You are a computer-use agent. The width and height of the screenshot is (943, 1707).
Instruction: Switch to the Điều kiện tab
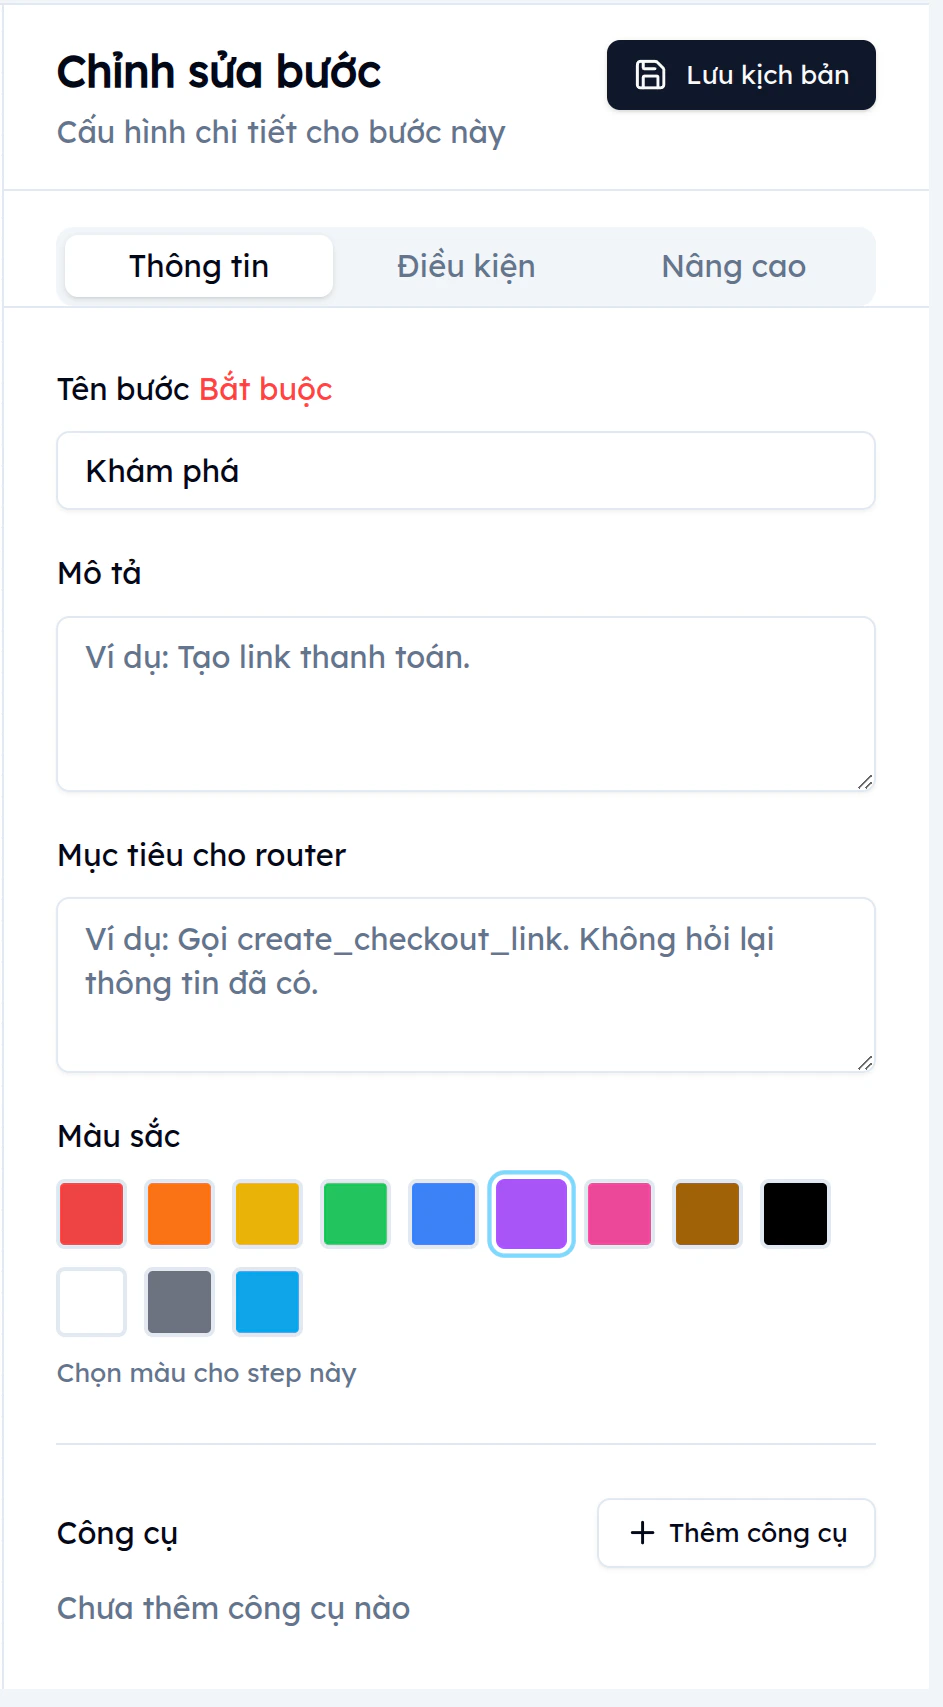point(466,266)
